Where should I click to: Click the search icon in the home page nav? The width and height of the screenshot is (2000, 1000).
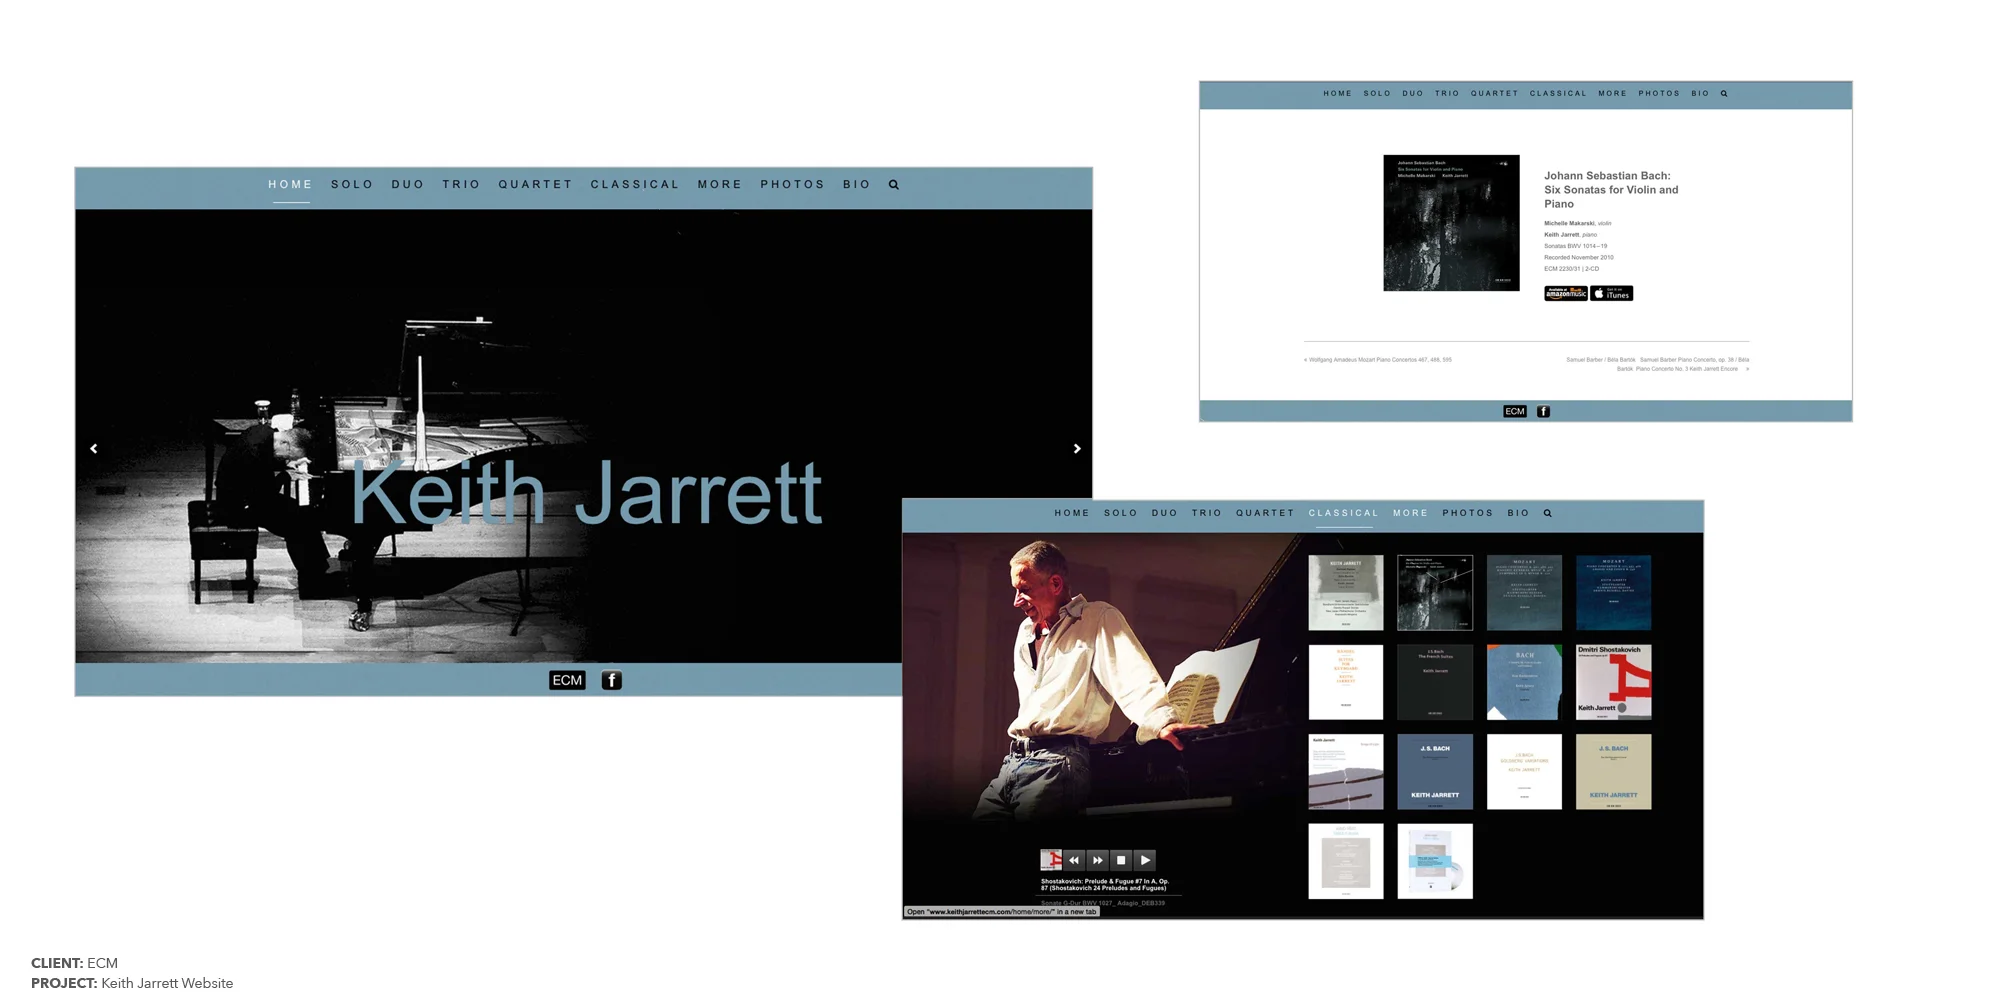(894, 185)
